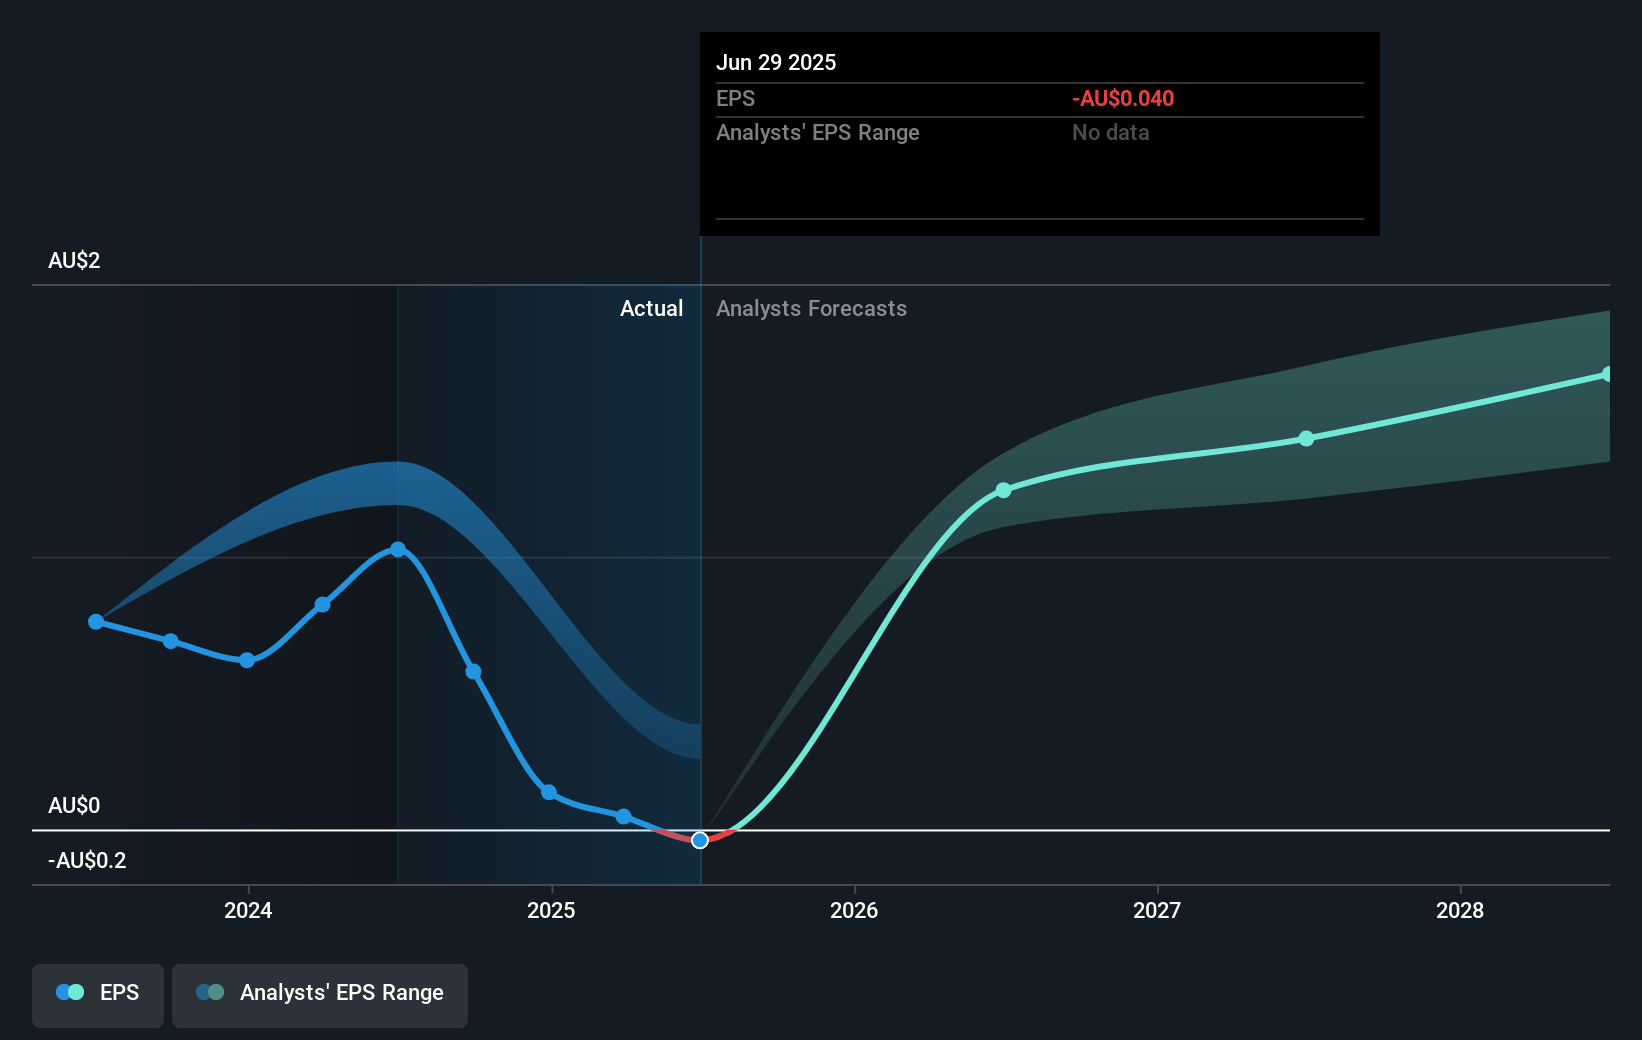Toggle the EPS series visibility
1642x1040 pixels.
click(x=97, y=994)
